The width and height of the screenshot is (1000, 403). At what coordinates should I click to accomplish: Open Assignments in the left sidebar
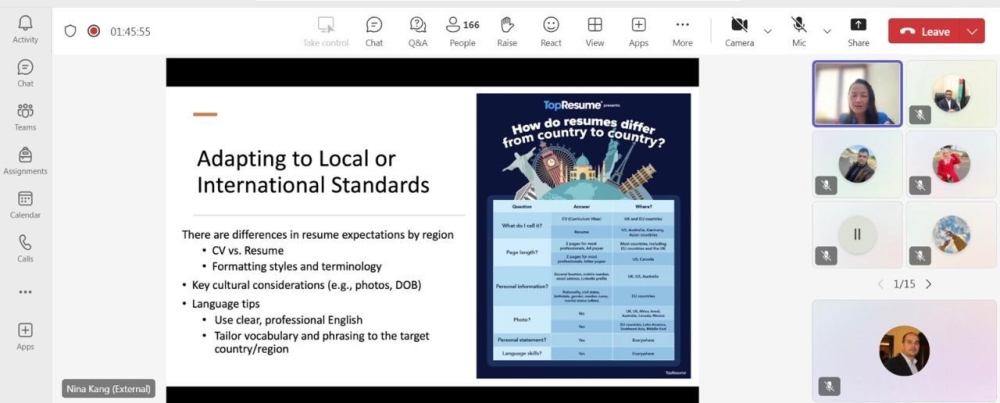coord(25,160)
